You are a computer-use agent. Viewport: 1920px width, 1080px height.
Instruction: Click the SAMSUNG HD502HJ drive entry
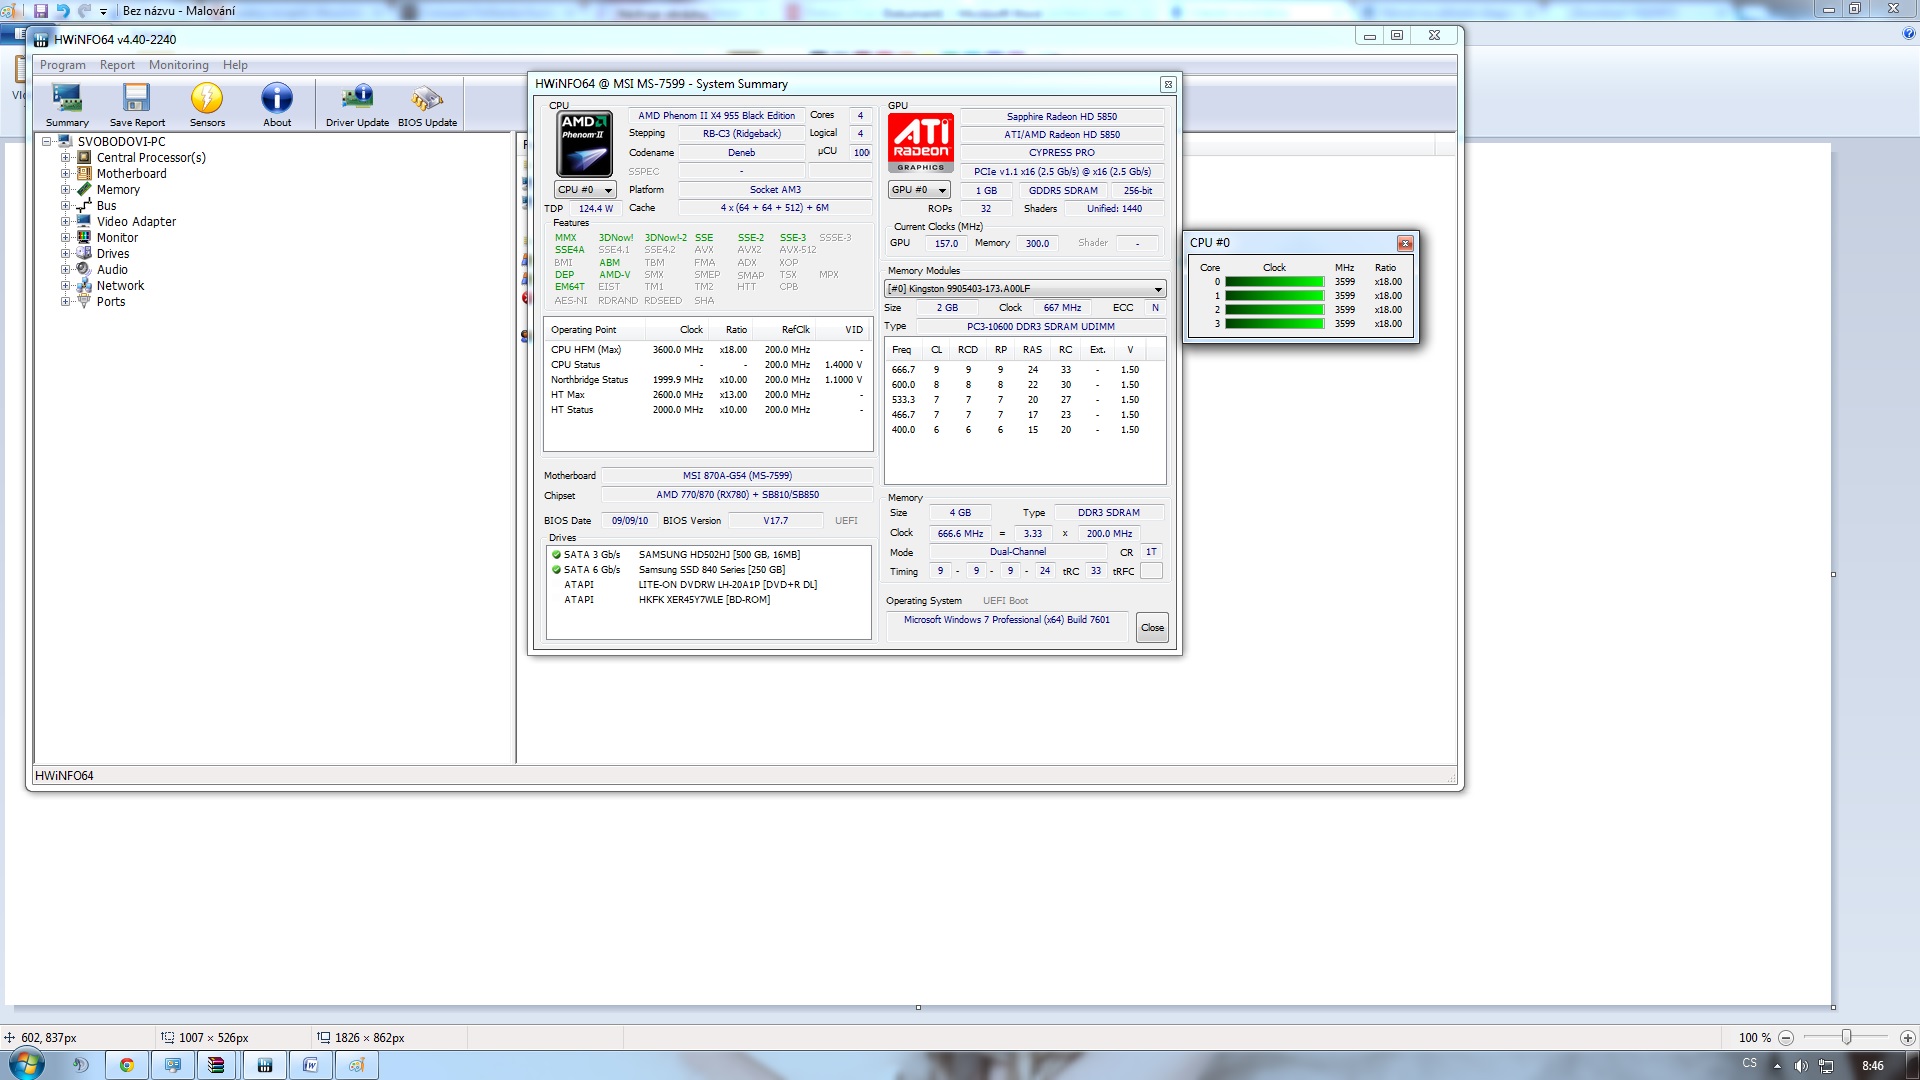(x=719, y=555)
